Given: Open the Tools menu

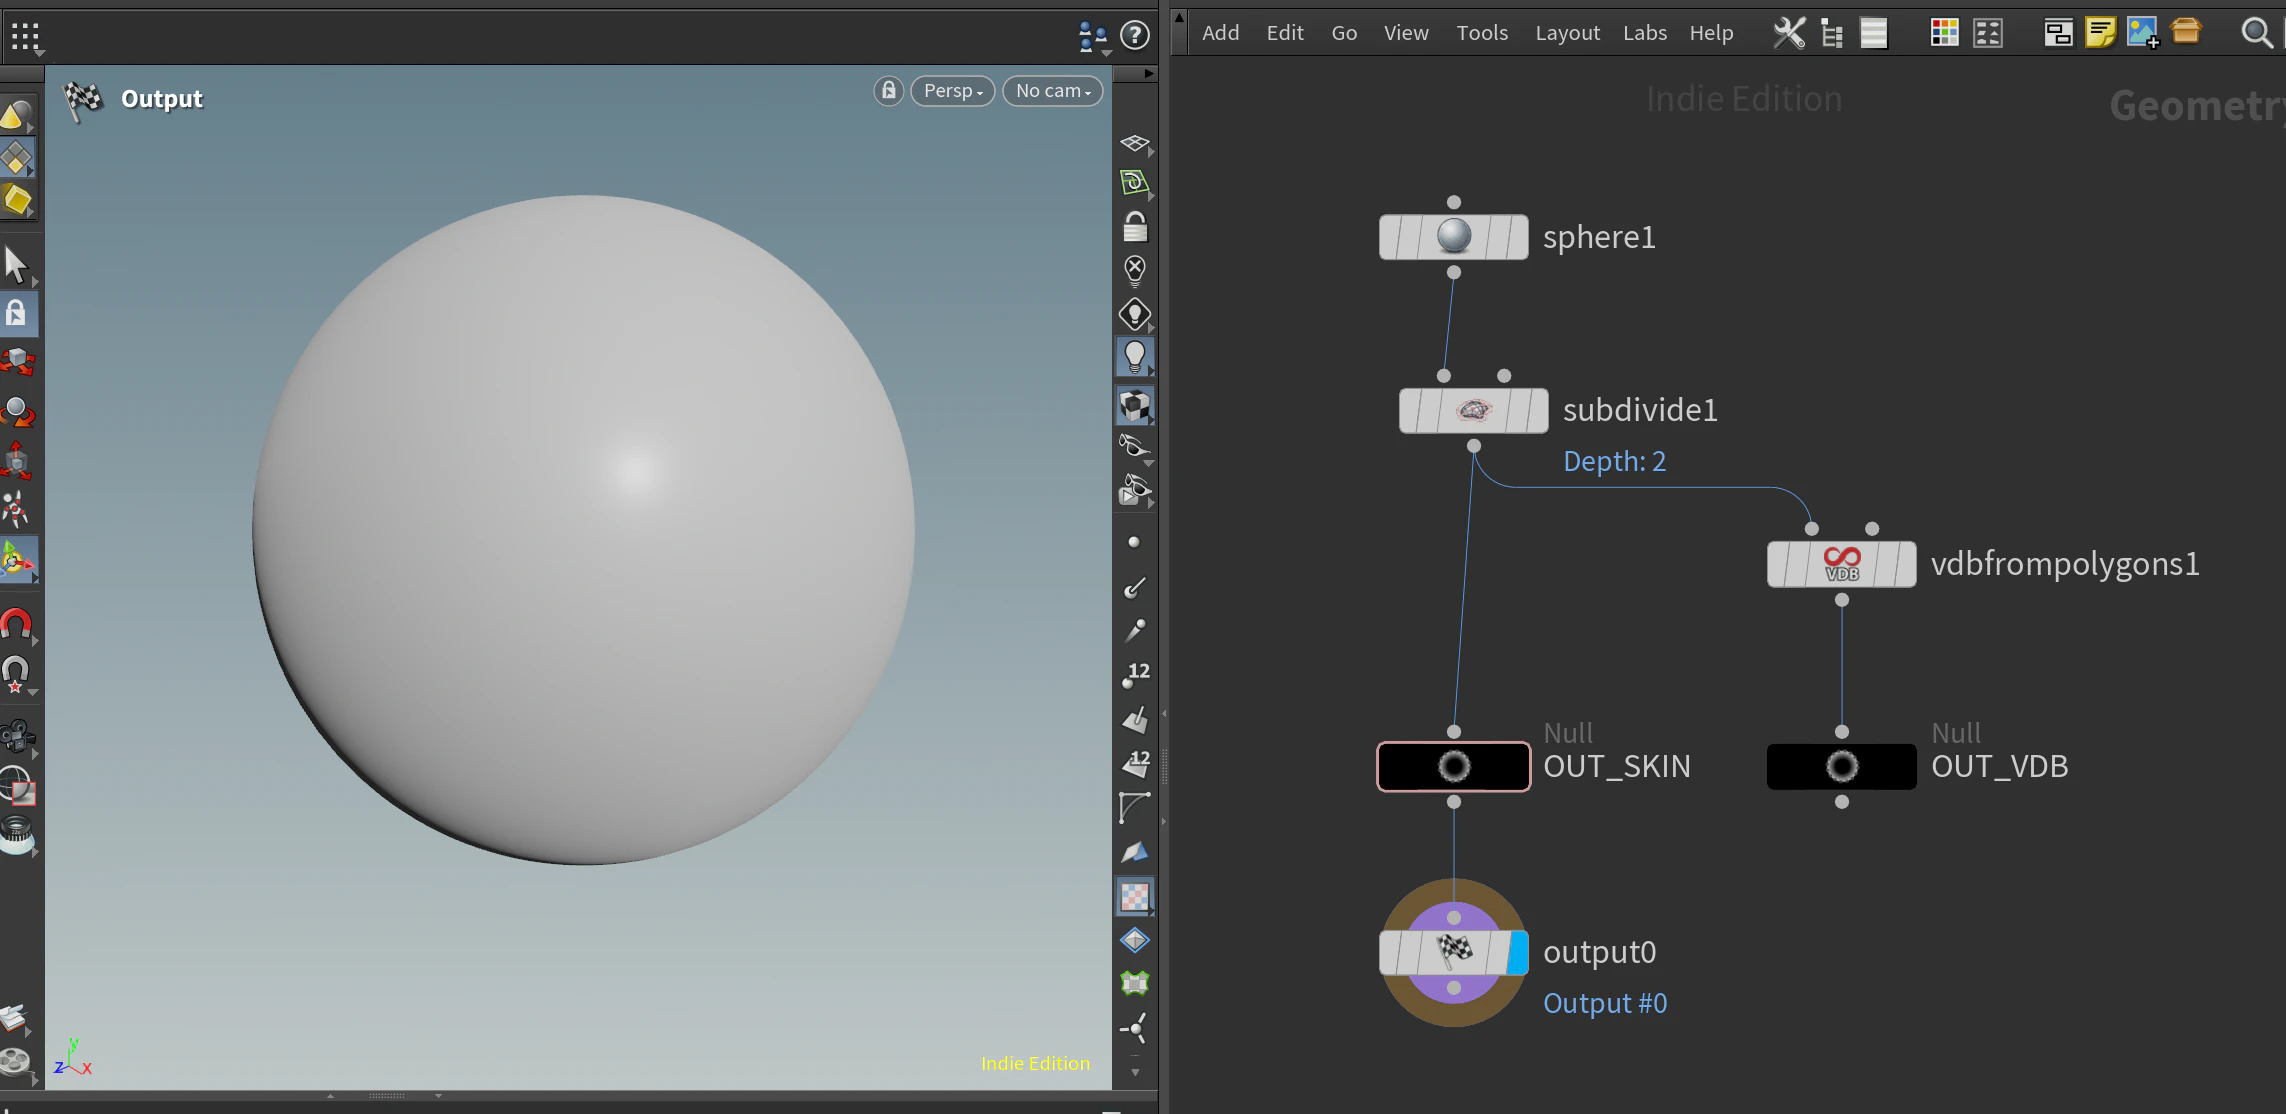Looking at the screenshot, I should pos(1482,33).
